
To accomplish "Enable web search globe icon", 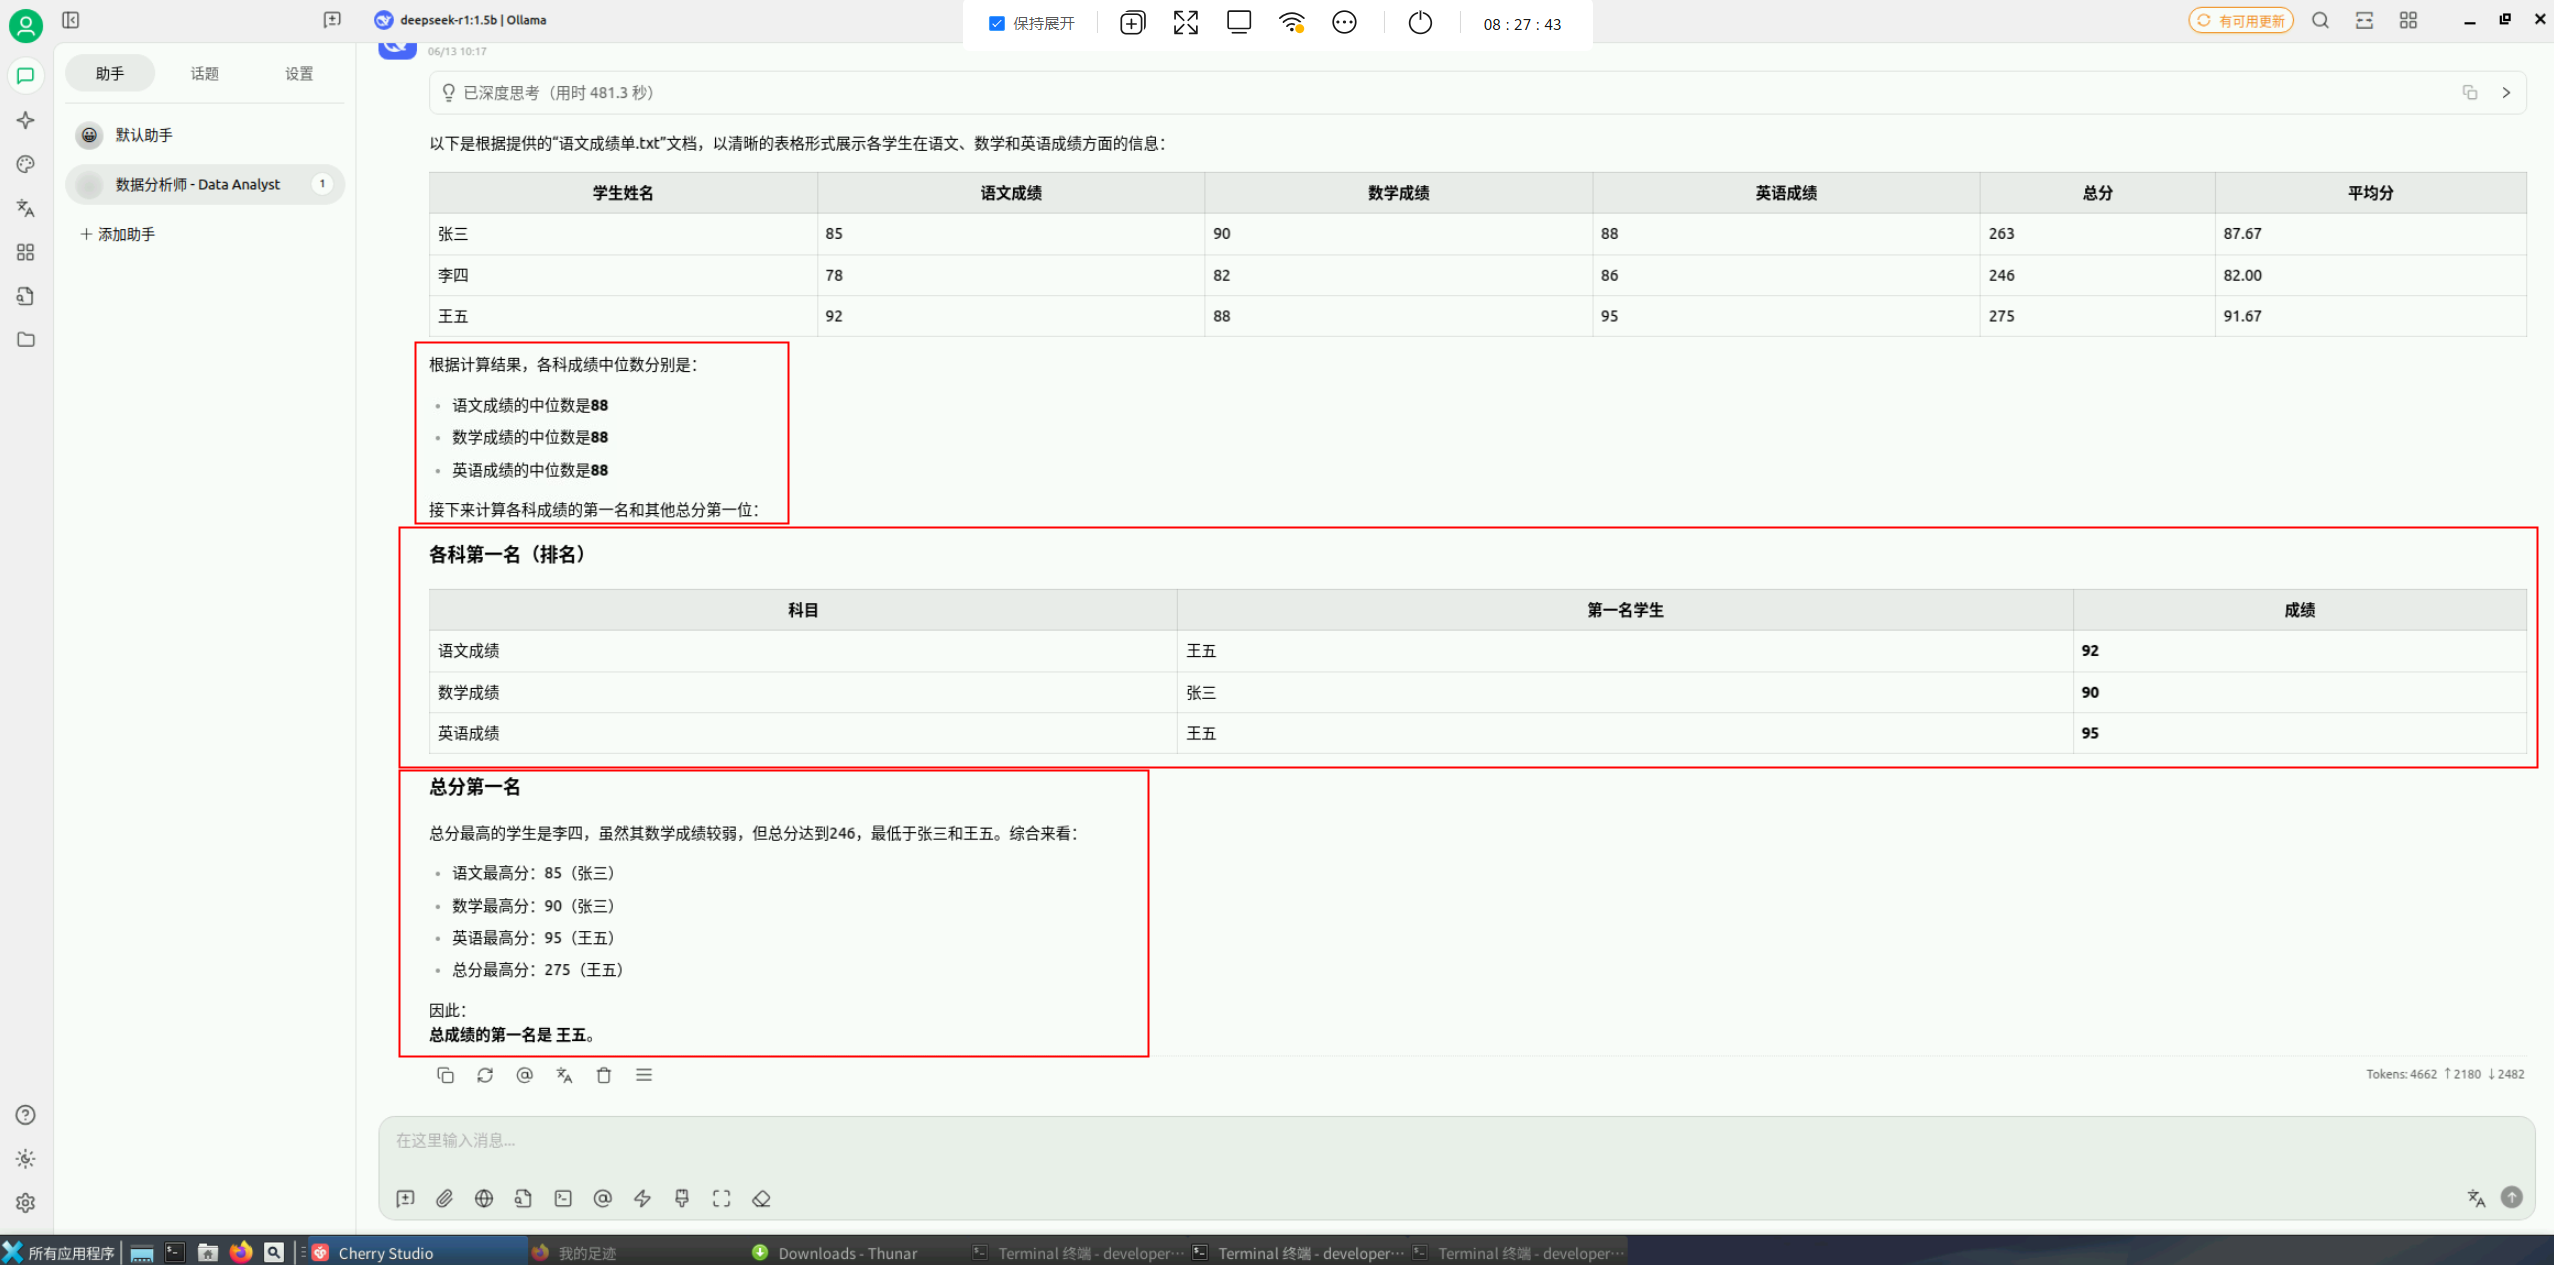I will (484, 1198).
